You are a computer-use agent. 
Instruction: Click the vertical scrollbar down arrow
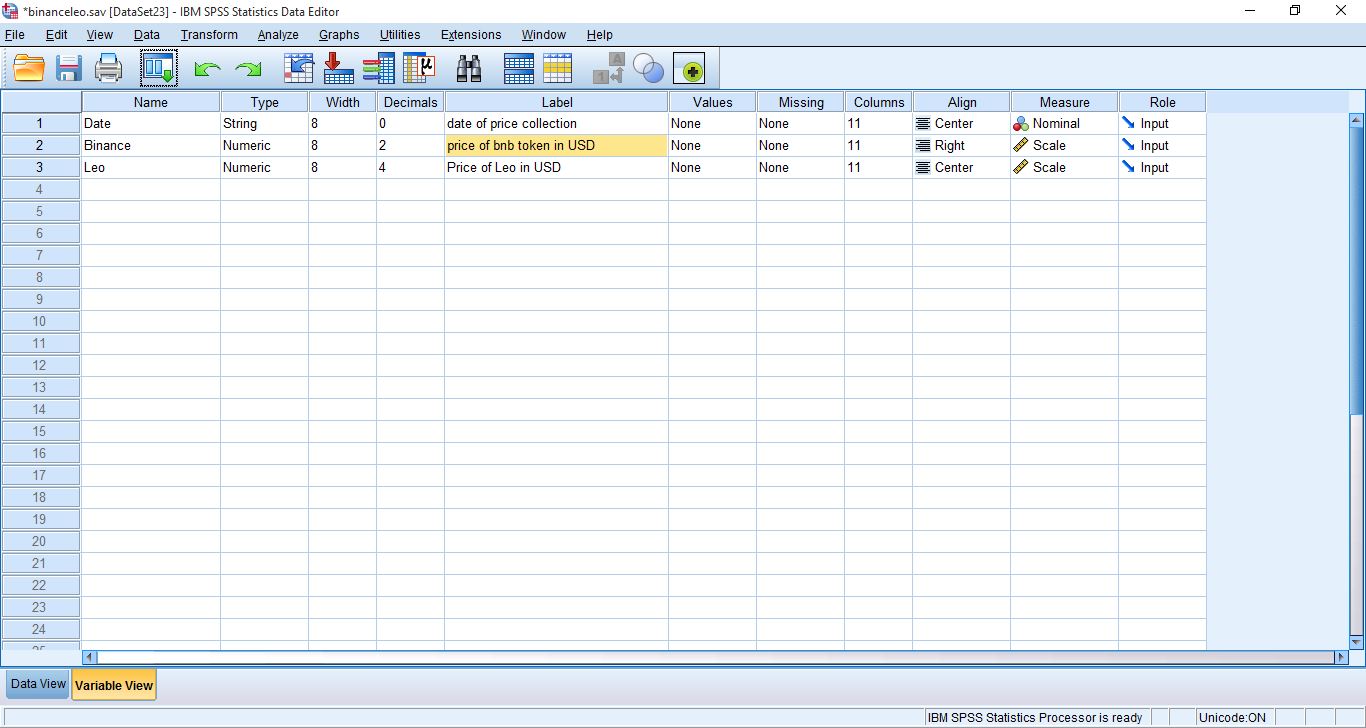coord(1357,642)
